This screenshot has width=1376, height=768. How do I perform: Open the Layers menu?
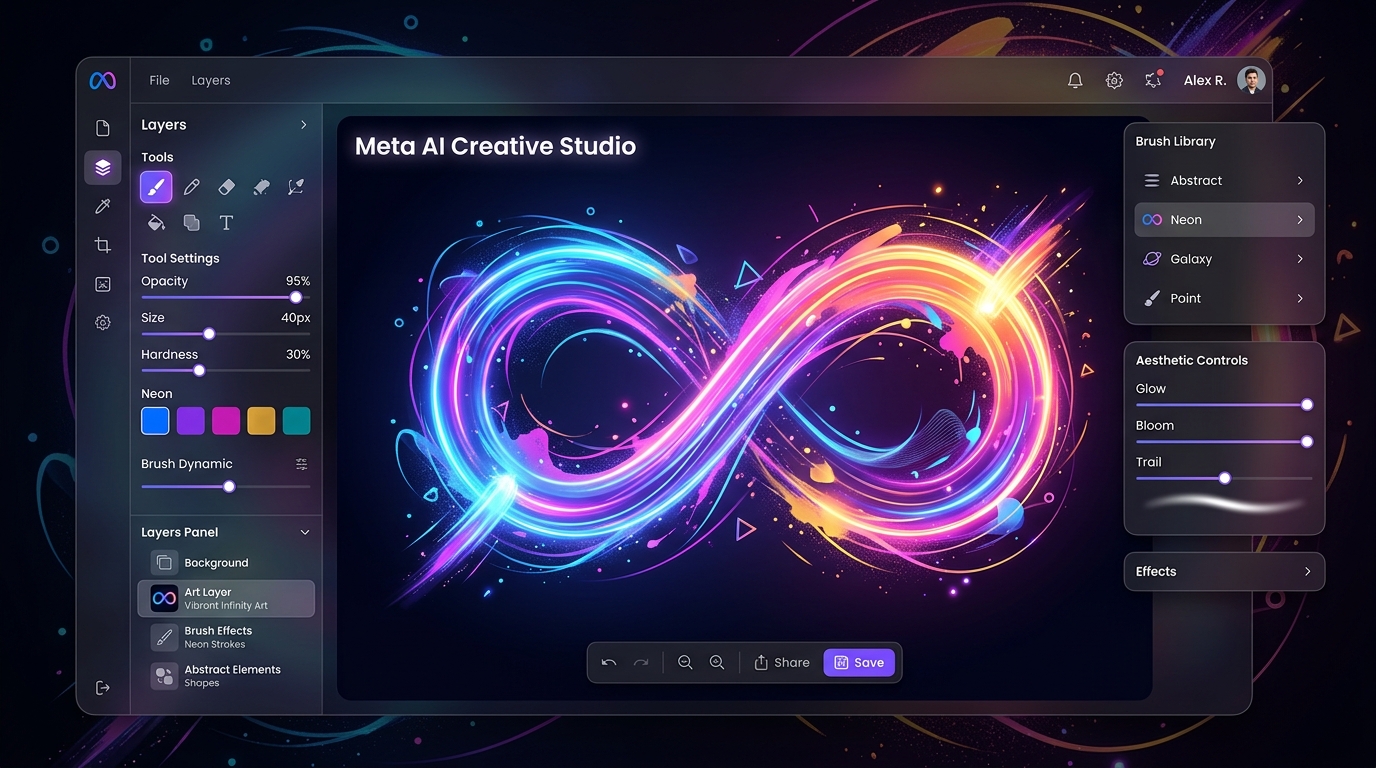[x=211, y=80]
